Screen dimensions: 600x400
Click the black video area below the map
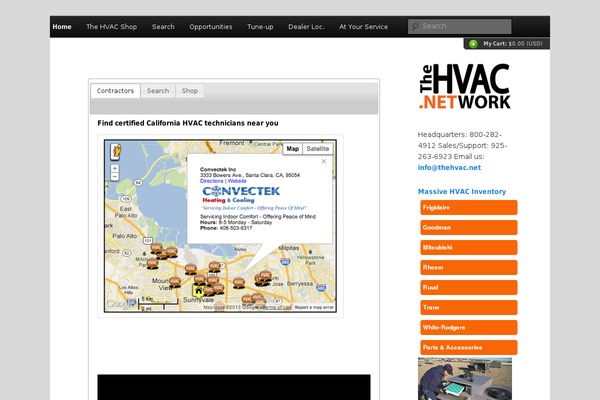coord(234,387)
